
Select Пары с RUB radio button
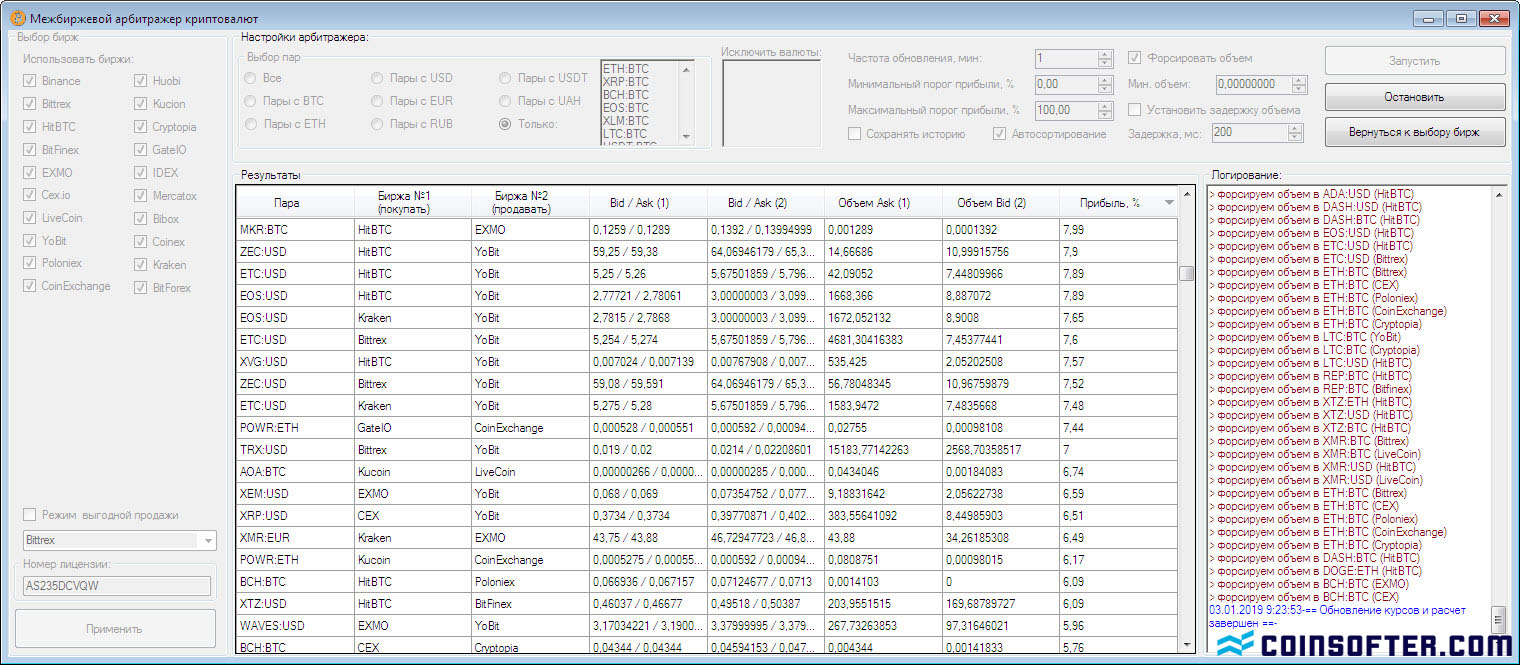[x=377, y=124]
